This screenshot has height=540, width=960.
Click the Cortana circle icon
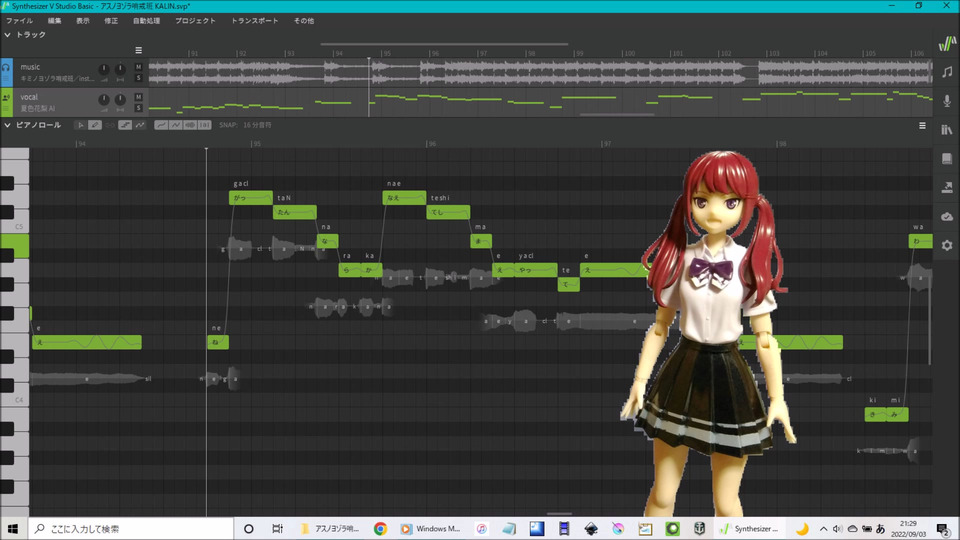click(x=249, y=528)
